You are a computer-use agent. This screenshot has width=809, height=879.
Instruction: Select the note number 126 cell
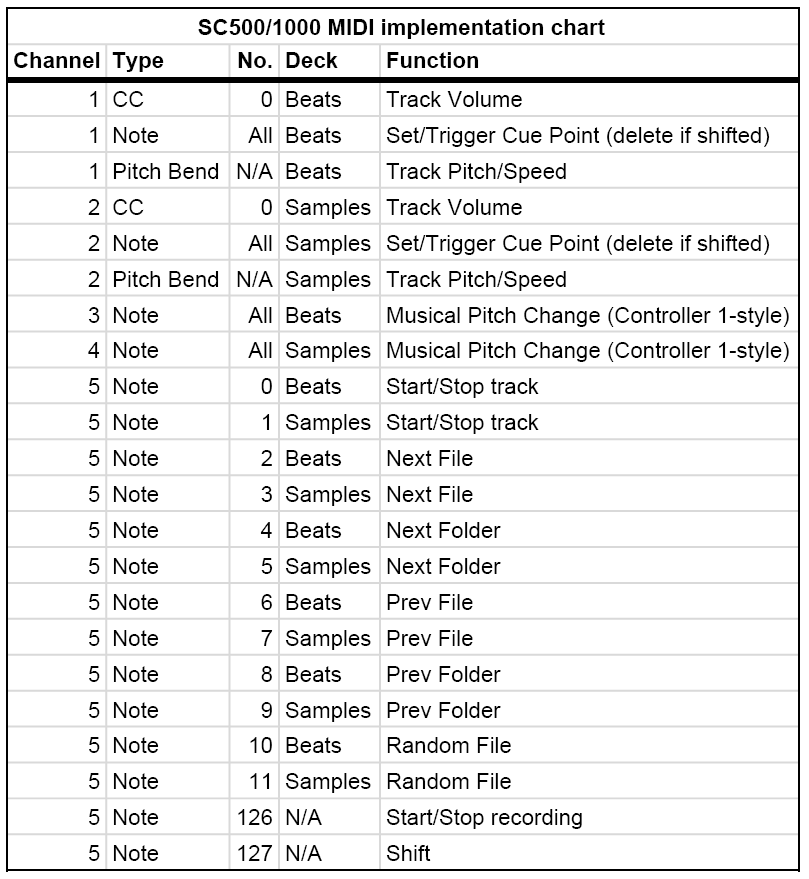pos(255,818)
